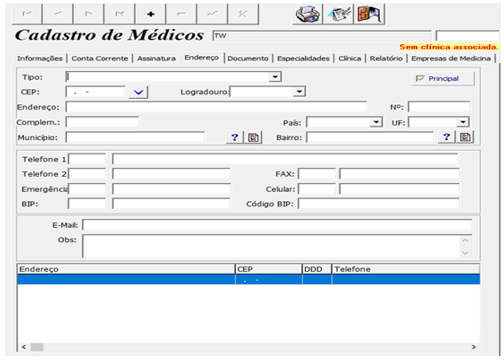The height and width of the screenshot is (361, 504).
Task: Select Assinatura tab
Action: point(156,58)
